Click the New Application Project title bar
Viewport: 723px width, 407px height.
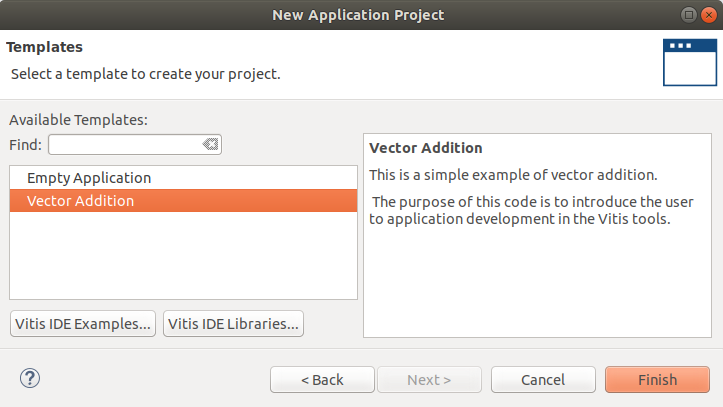(x=358, y=15)
